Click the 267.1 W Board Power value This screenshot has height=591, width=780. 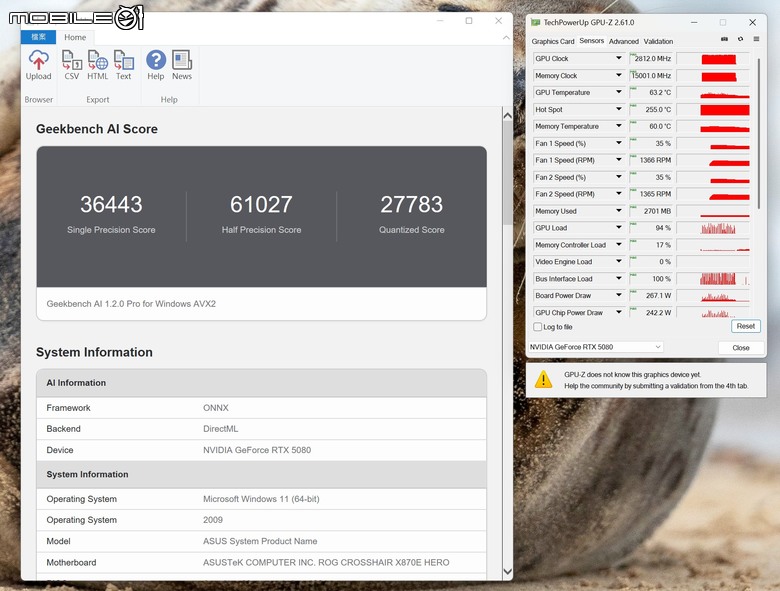click(x=651, y=296)
